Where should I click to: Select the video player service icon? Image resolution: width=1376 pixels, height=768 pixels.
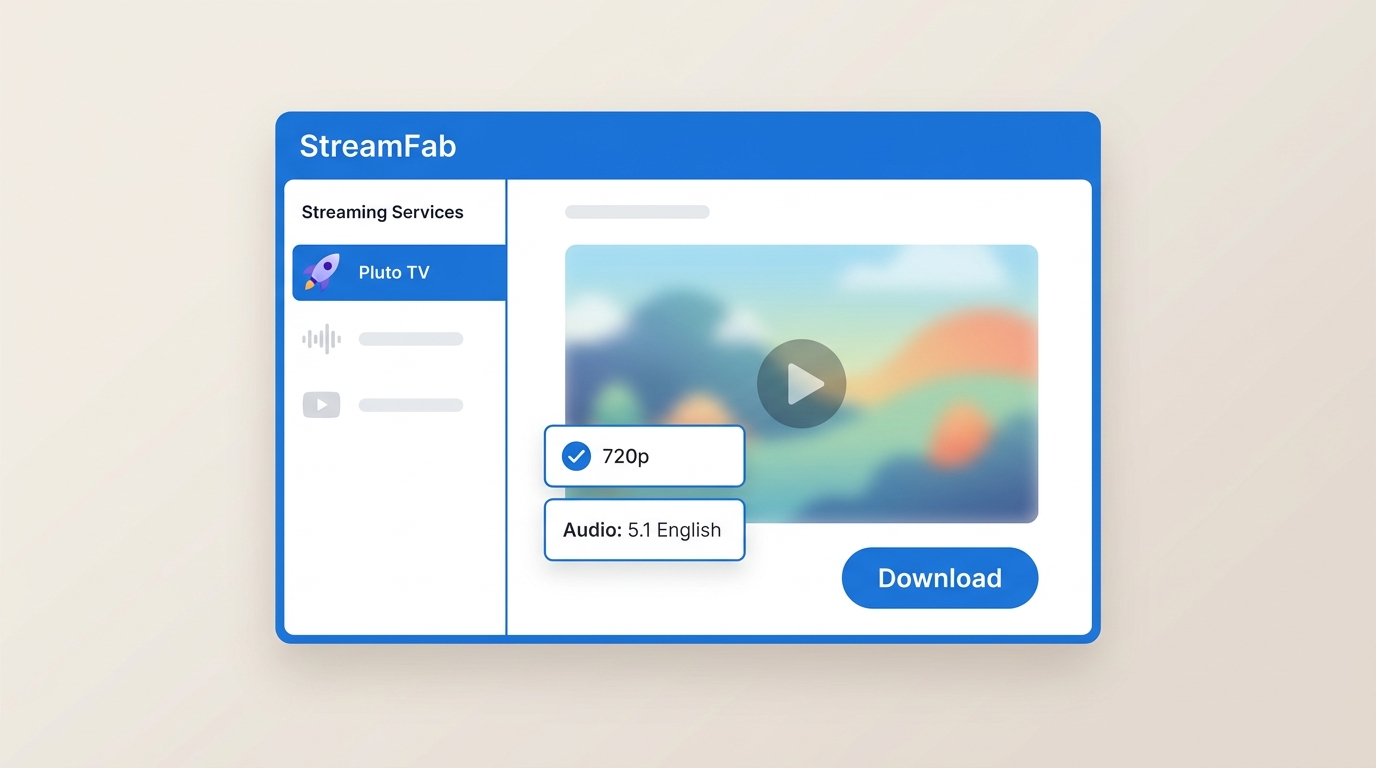[322, 405]
